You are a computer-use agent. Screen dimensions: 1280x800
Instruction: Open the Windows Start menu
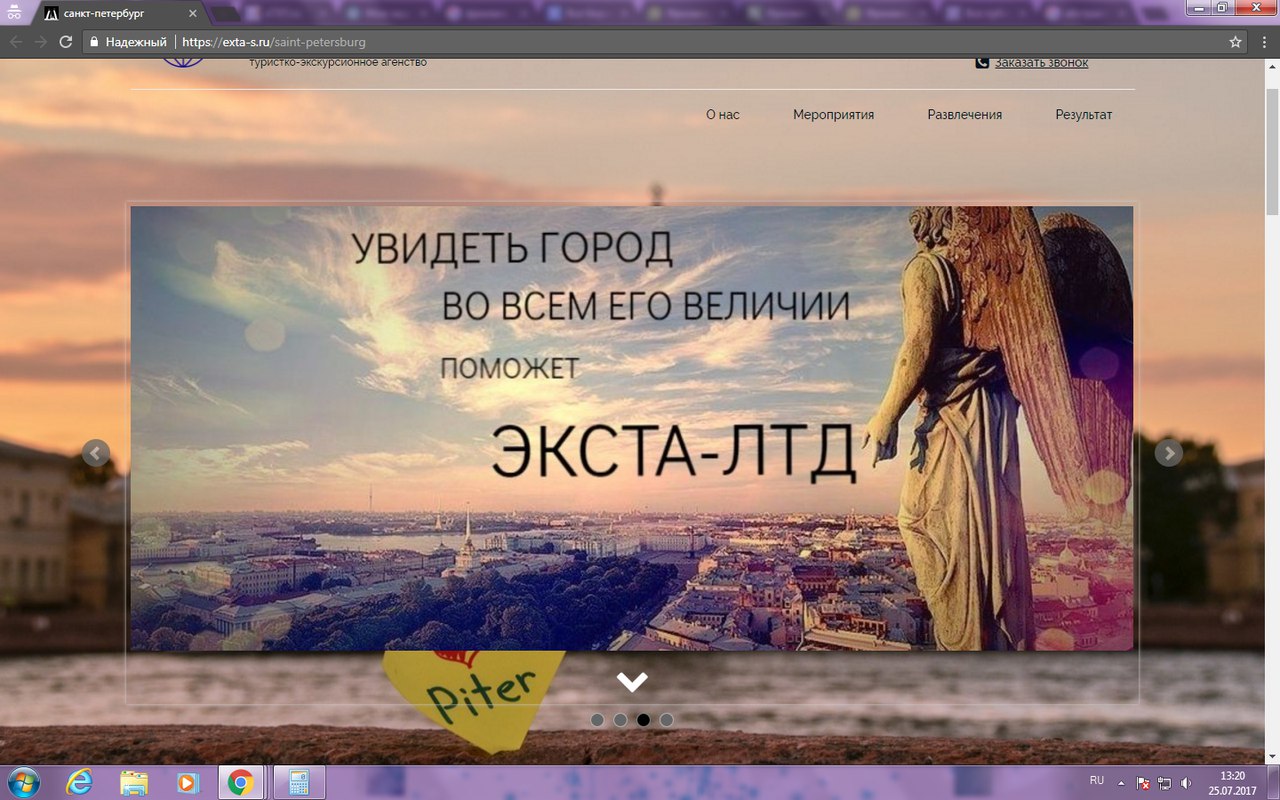pyautogui.click(x=21, y=783)
